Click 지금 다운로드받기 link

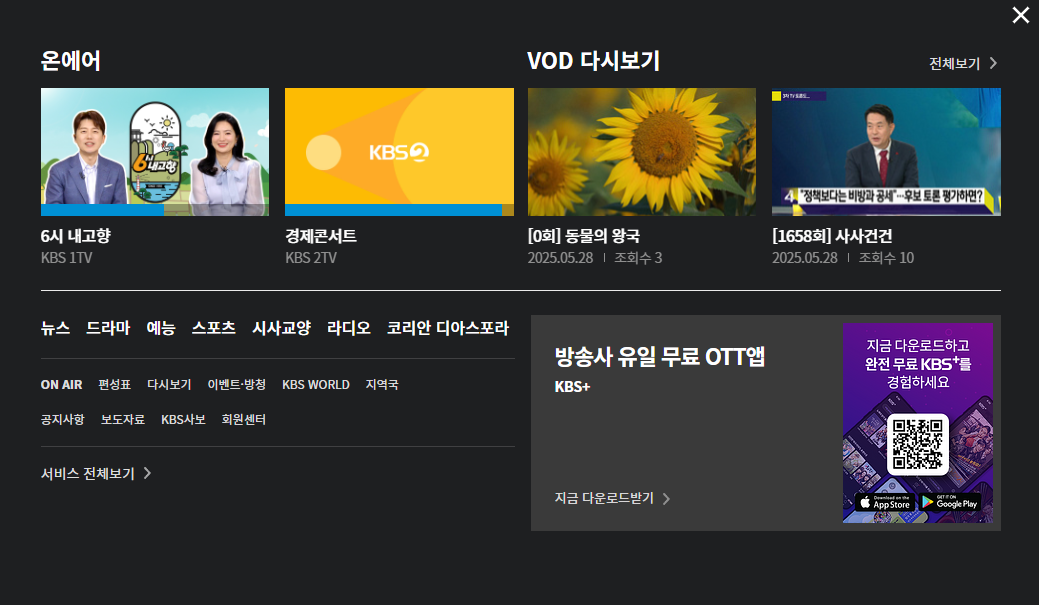604,498
